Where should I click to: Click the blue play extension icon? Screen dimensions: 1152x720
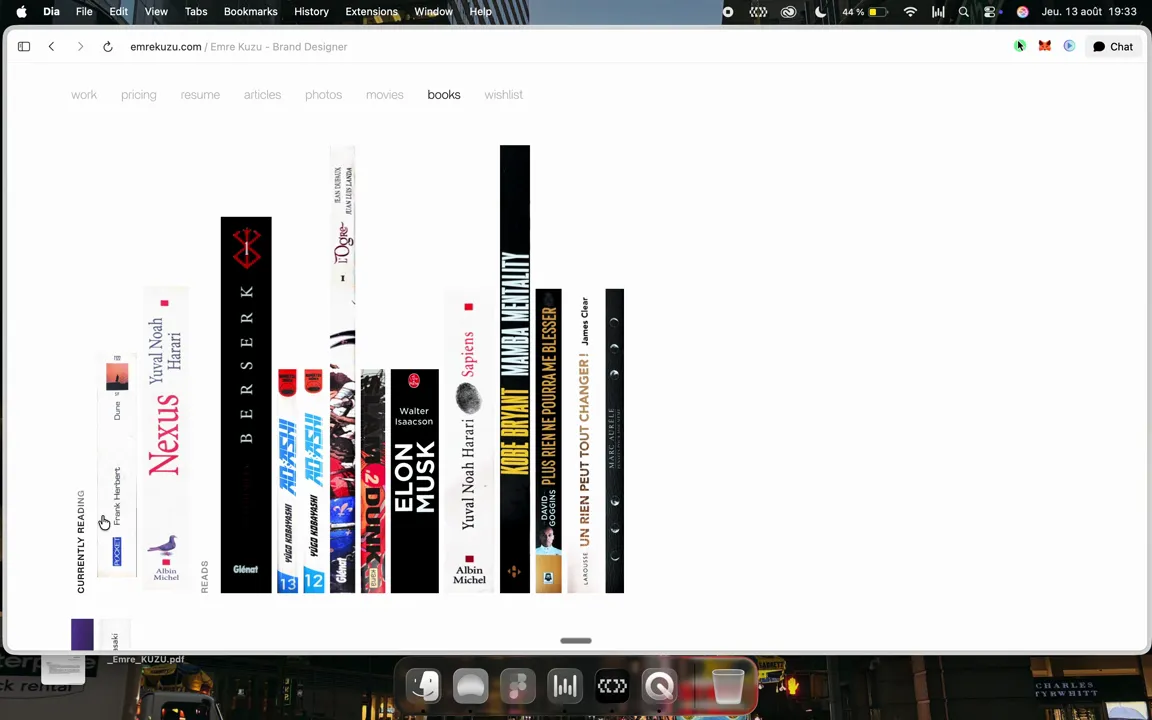click(x=1069, y=46)
